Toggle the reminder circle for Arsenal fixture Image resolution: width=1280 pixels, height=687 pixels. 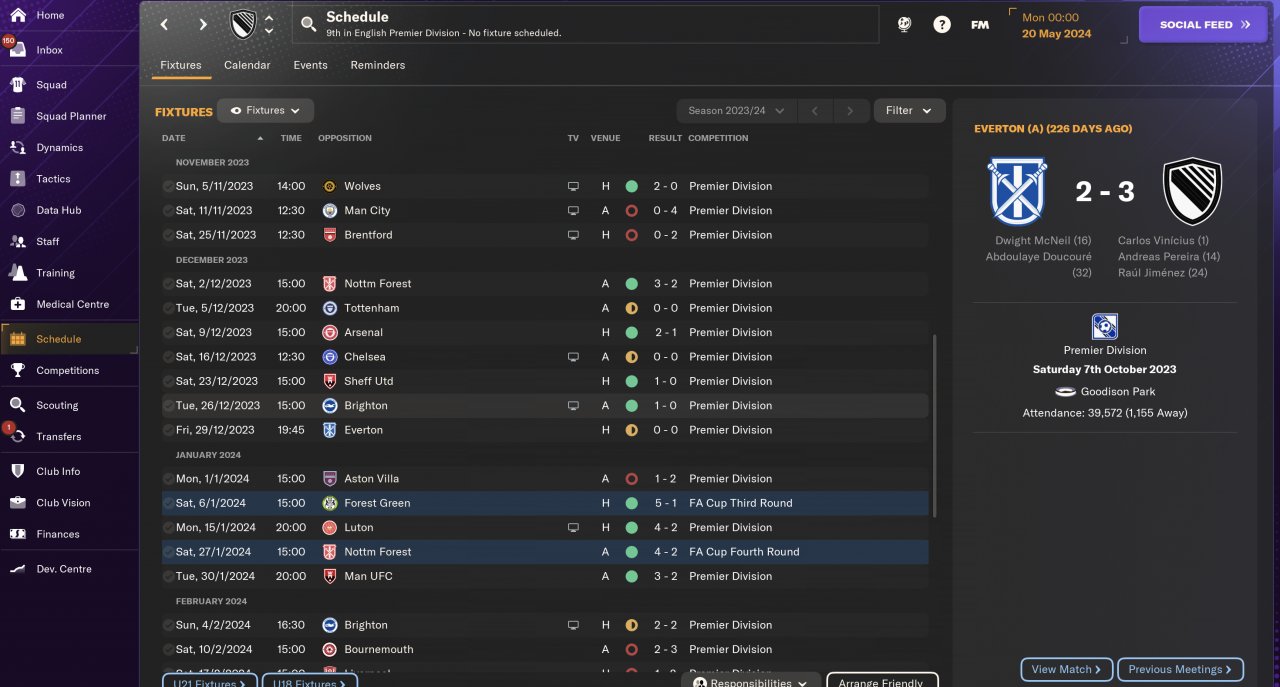tap(168, 332)
